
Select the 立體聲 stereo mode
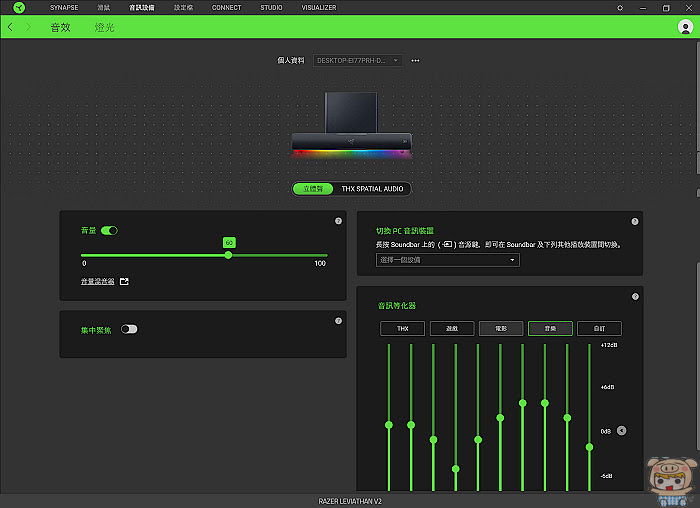pos(313,189)
